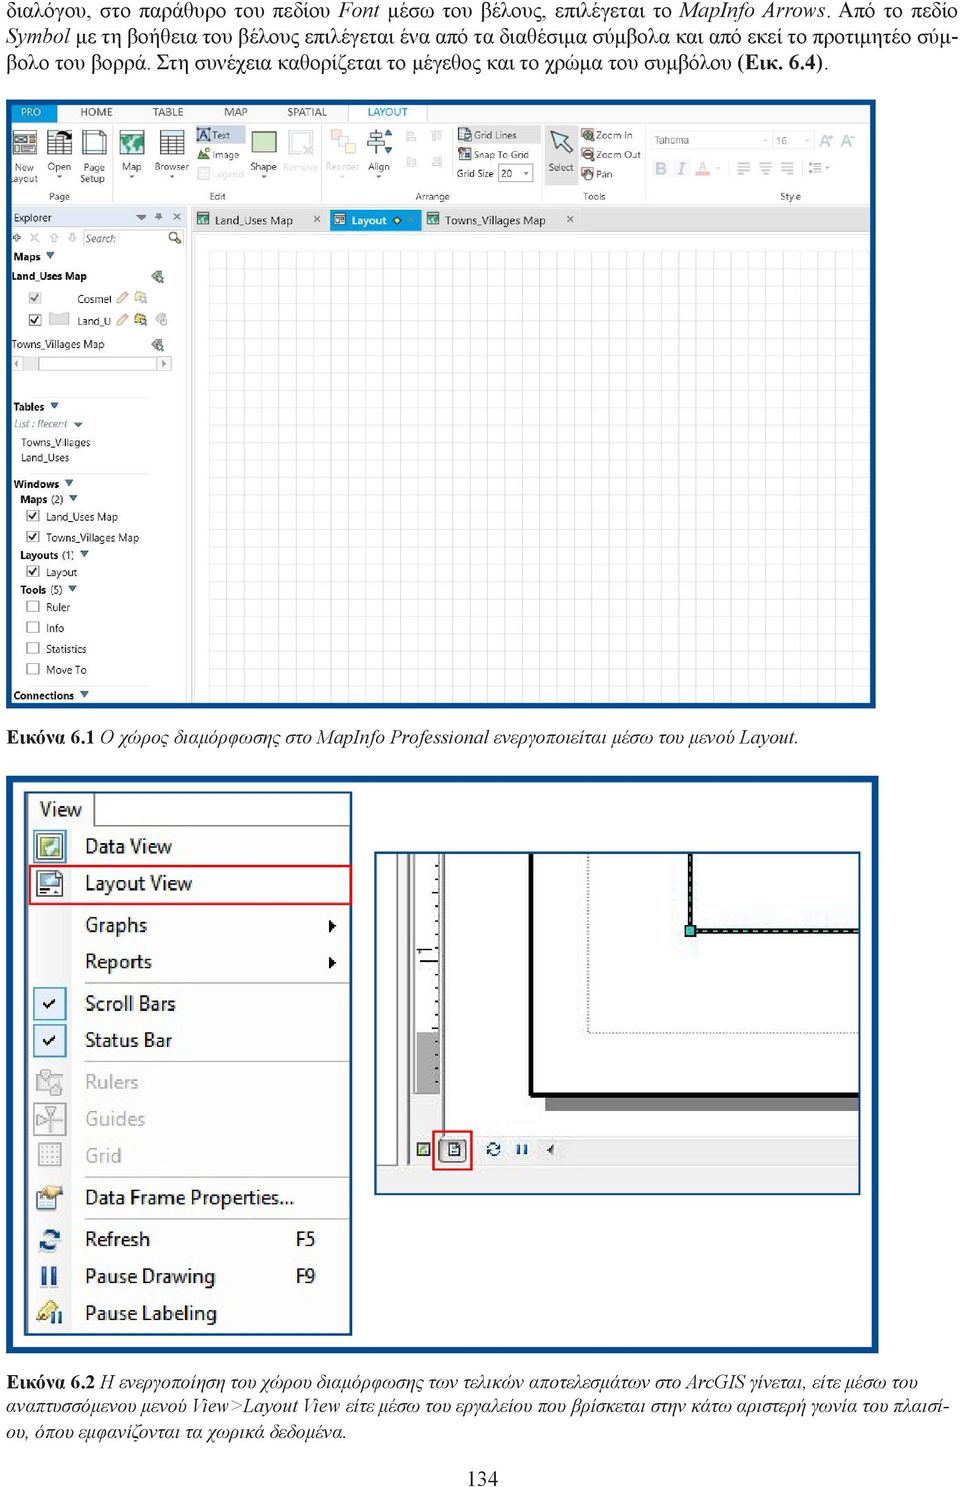Click the Map icon in Layout ribbon
960x1487 pixels.
pos(131,144)
